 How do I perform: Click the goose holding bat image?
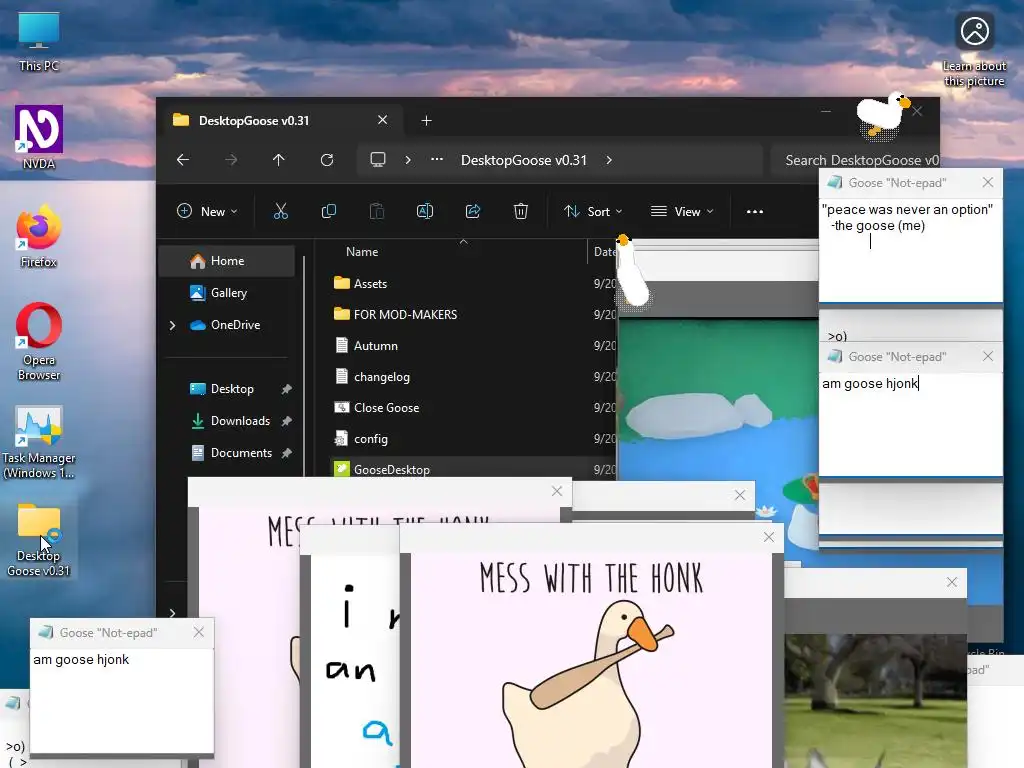586,682
